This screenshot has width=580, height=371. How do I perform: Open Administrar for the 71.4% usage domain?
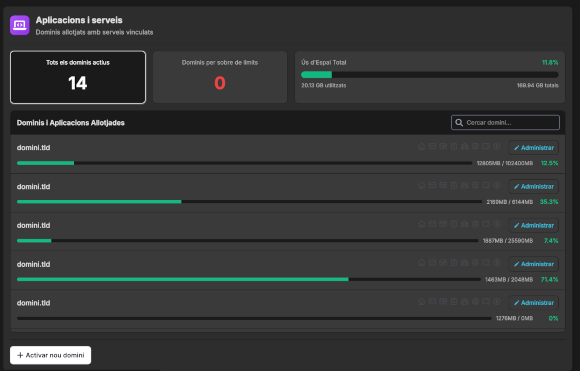coord(533,264)
